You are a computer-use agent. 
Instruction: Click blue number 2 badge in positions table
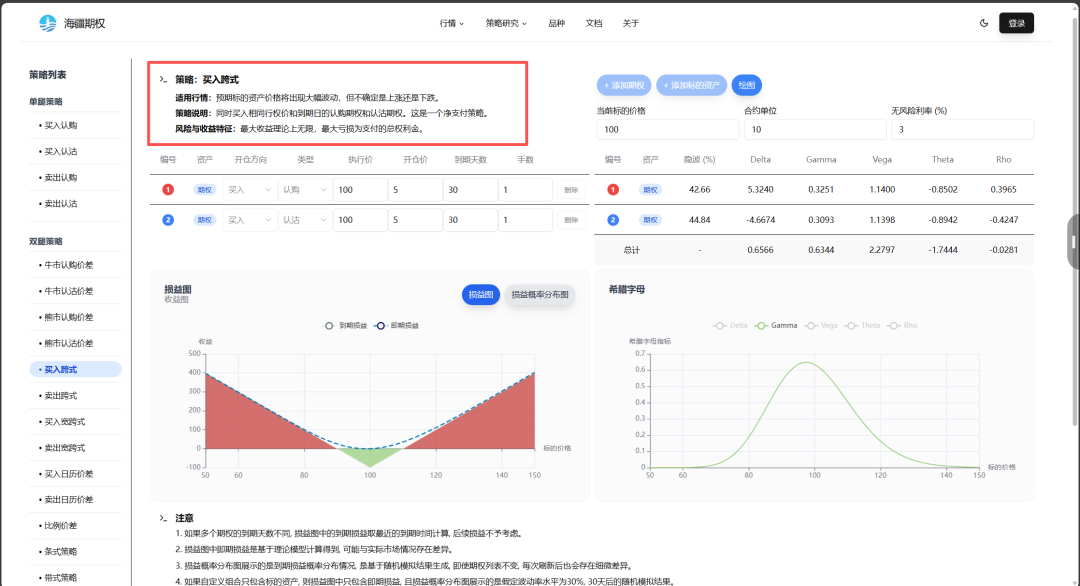click(168, 220)
